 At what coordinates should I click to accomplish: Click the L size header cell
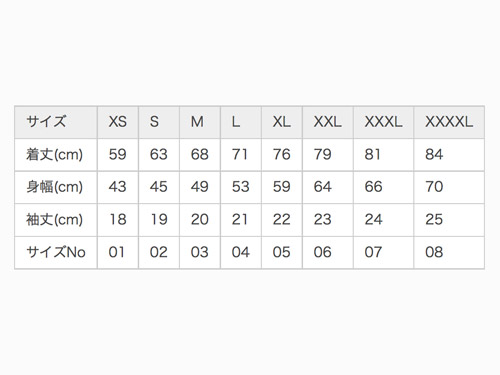(x=241, y=122)
